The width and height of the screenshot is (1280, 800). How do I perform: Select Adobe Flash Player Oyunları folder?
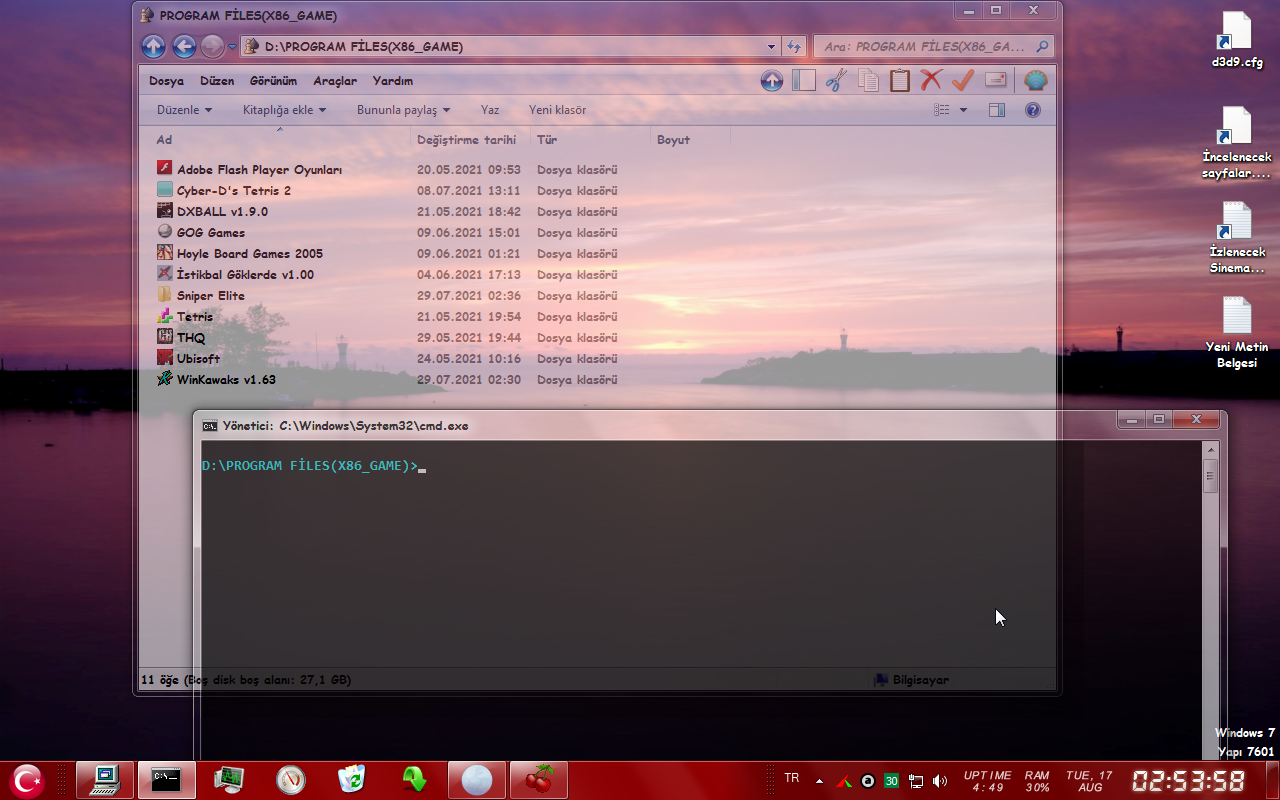click(259, 170)
